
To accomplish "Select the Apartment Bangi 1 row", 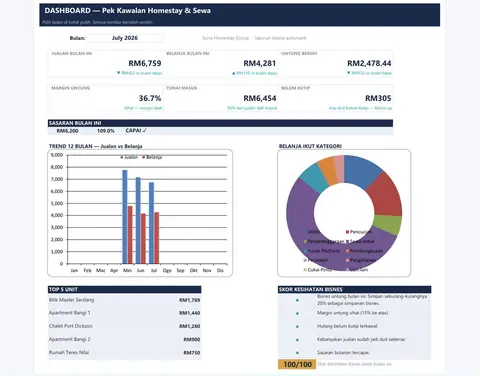I will 125,313.
